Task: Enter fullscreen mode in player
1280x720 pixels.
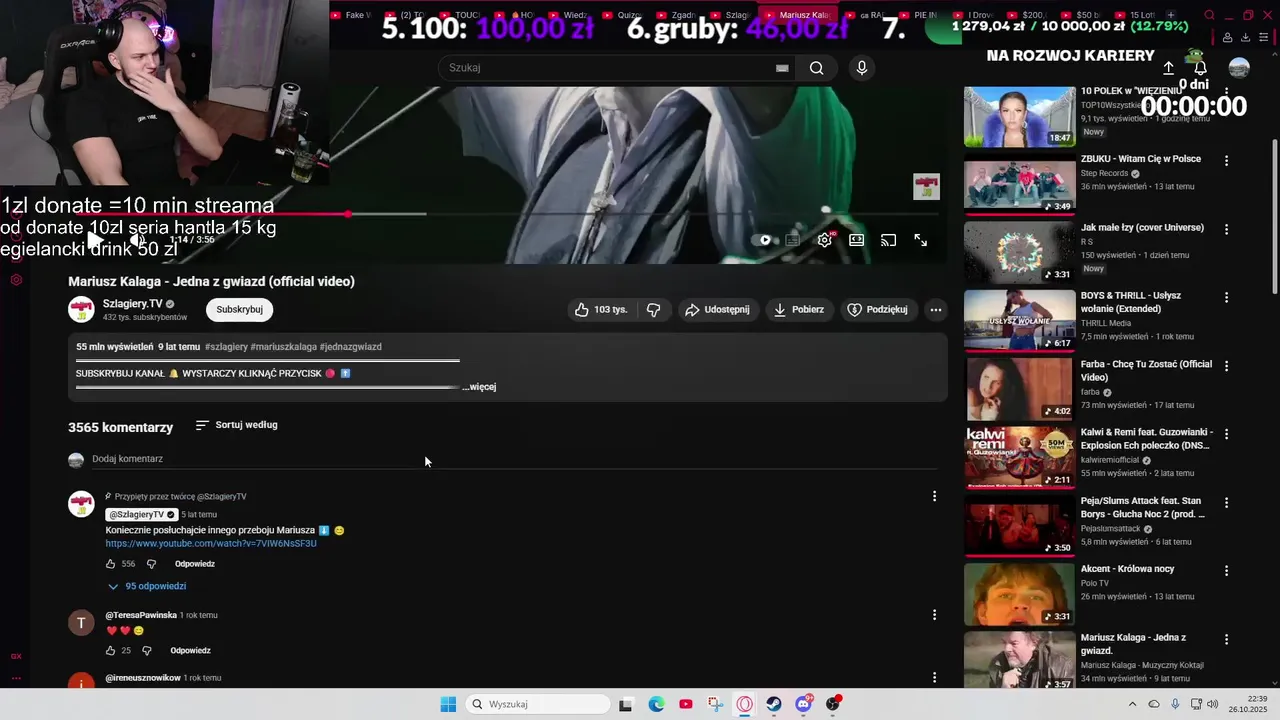Action: (x=921, y=240)
